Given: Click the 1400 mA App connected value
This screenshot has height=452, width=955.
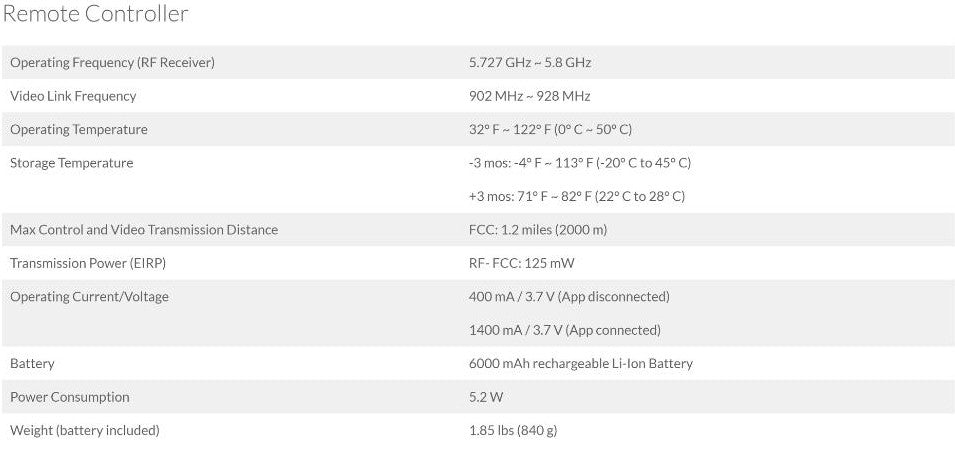Looking at the screenshot, I should click(564, 330).
